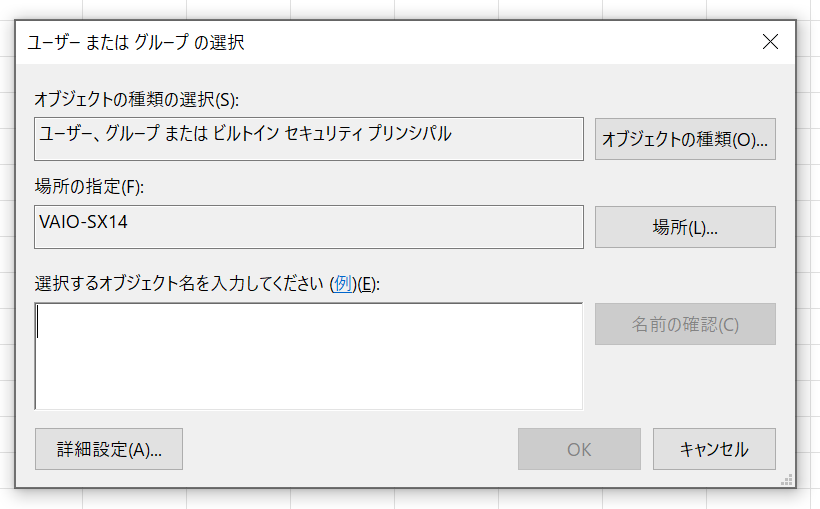Image resolution: width=820 pixels, height=509 pixels.
Task: Open the 例 examples link
Action: 343,284
